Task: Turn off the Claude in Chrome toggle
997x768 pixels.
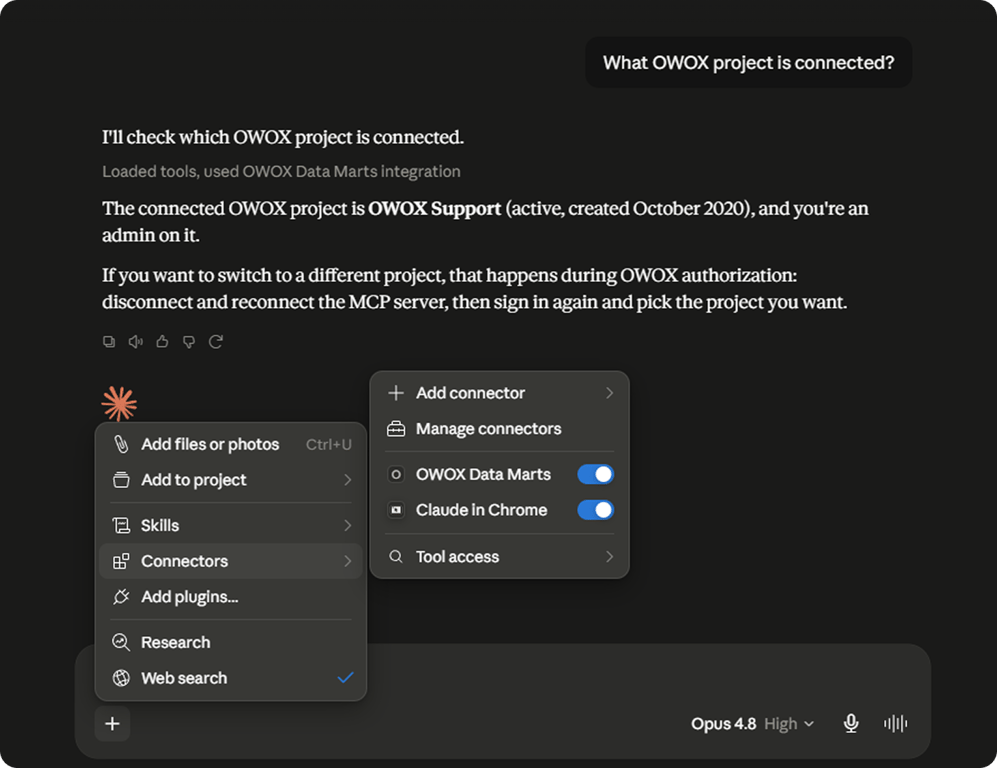Action: point(595,510)
